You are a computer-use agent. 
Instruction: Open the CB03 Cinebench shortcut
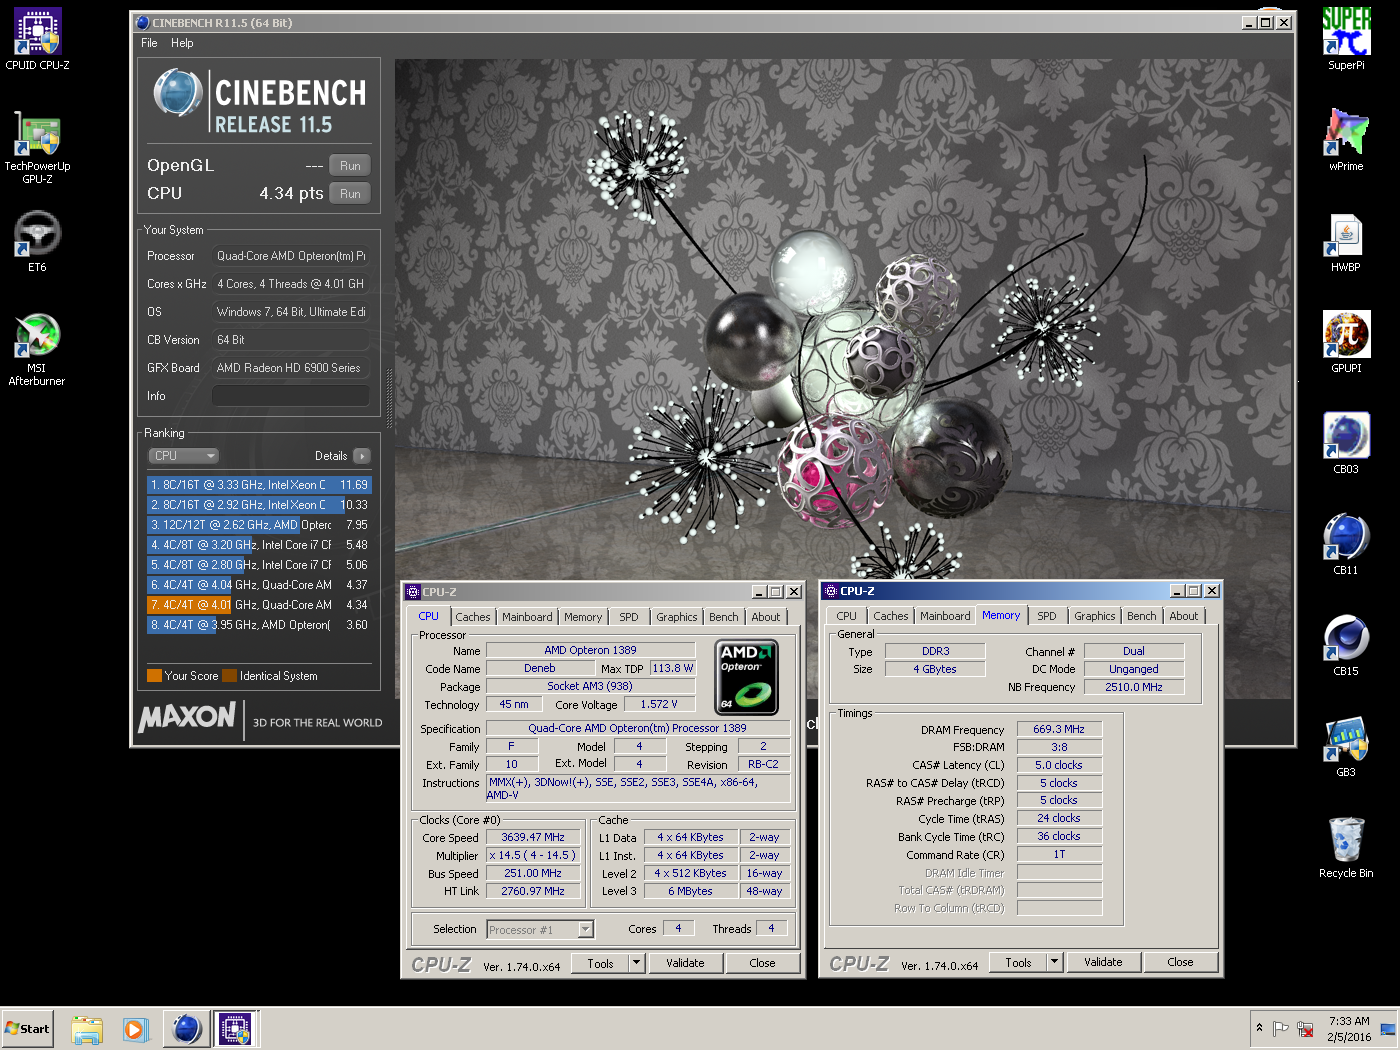1346,443
